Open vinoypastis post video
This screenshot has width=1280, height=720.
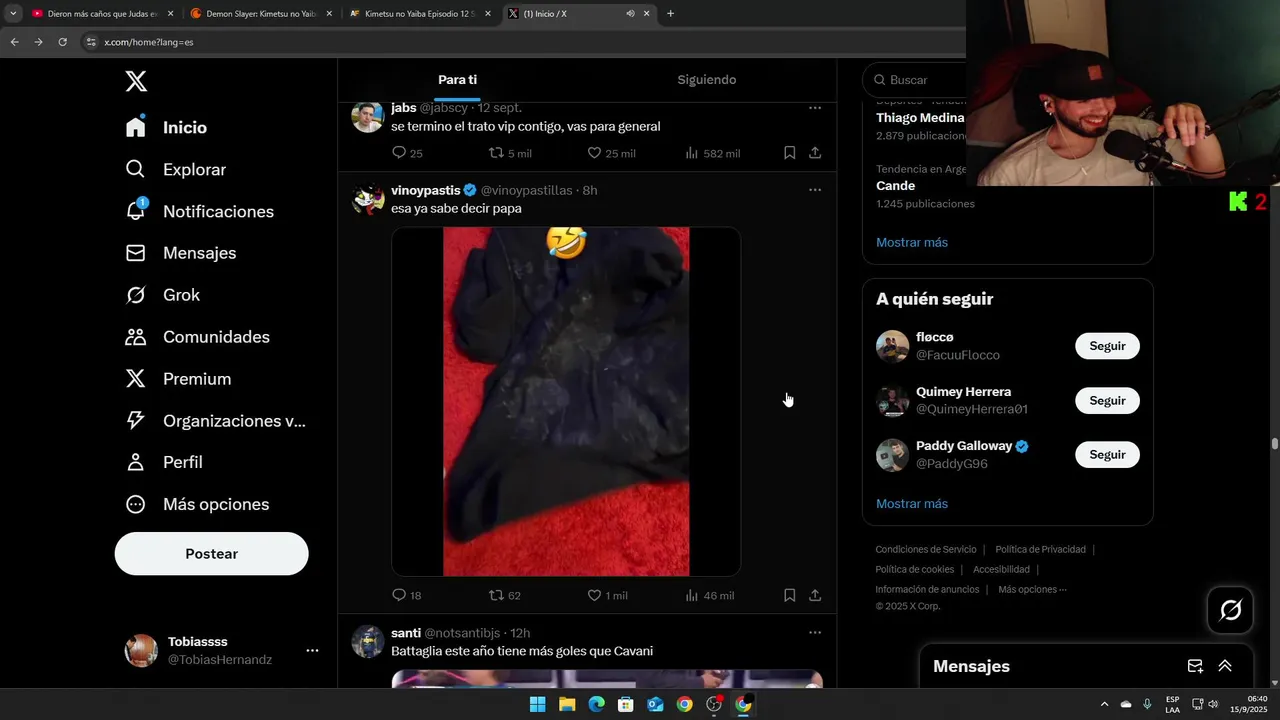(x=566, y=401)
